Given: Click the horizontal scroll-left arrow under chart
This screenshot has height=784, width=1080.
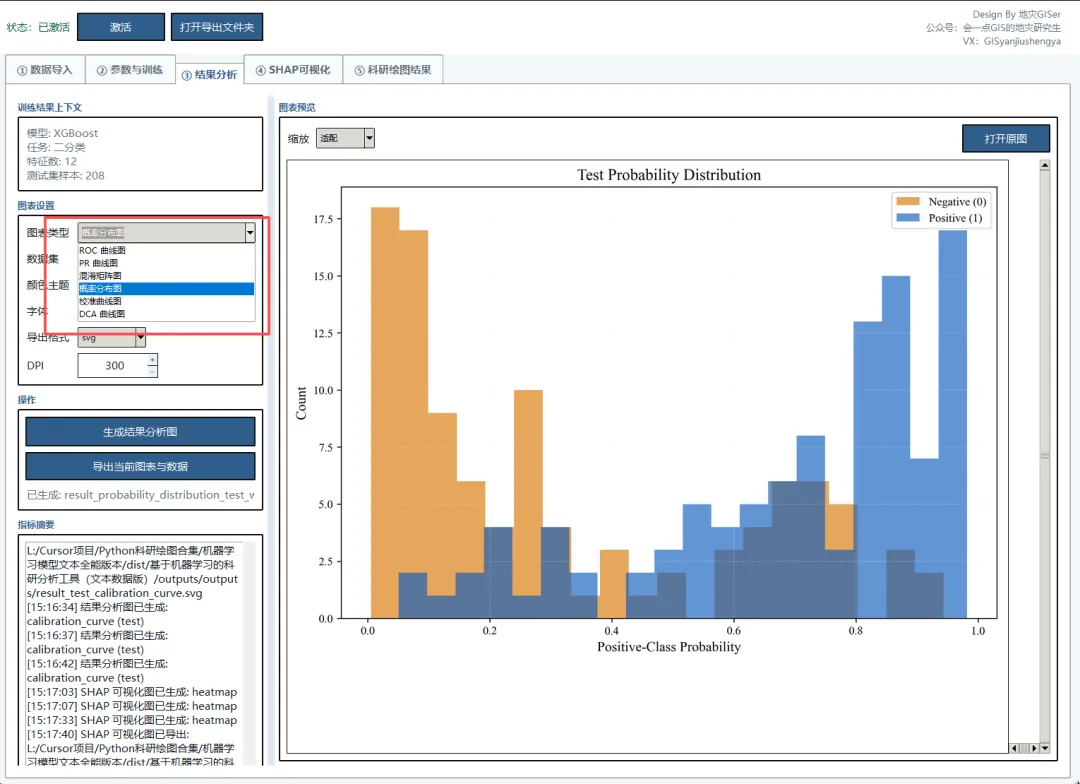Looking at the screenshot, I should [x=1014, y=748].
